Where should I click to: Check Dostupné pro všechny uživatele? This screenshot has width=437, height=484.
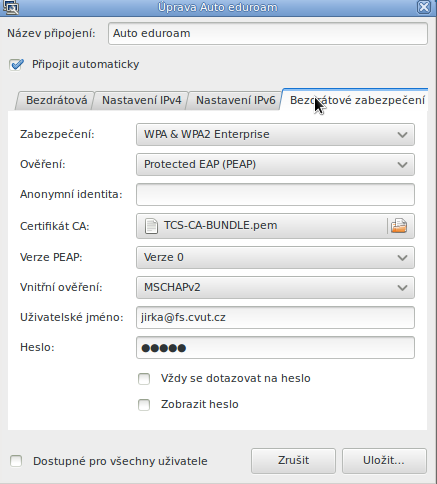point(16,461)
